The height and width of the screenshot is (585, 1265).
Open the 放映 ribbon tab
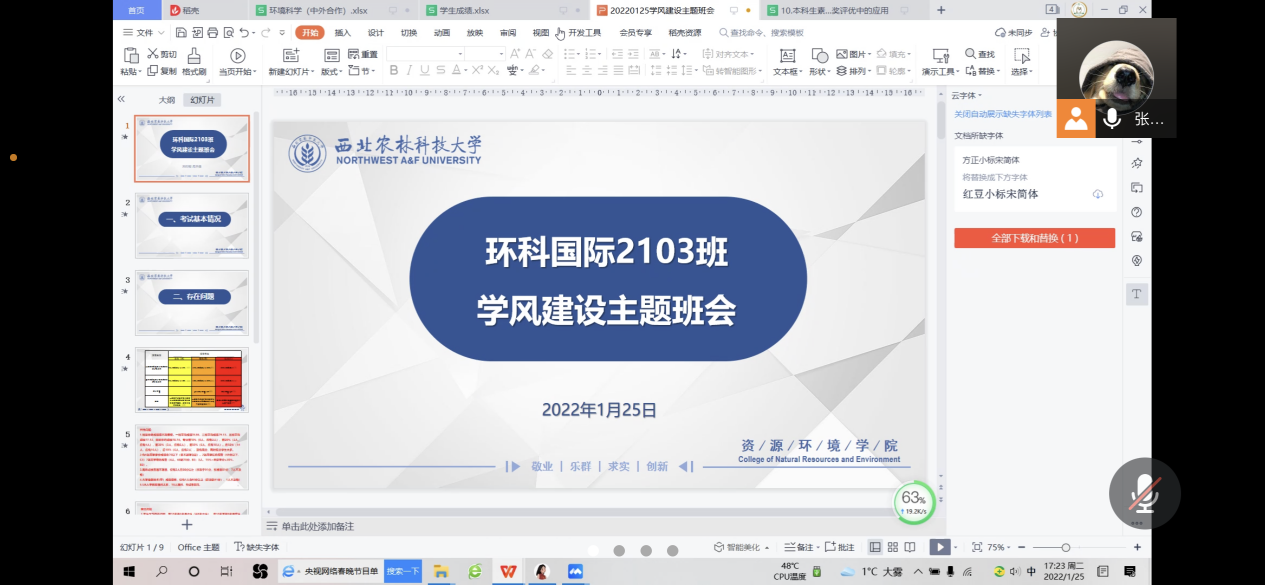[x=473, y=31]
